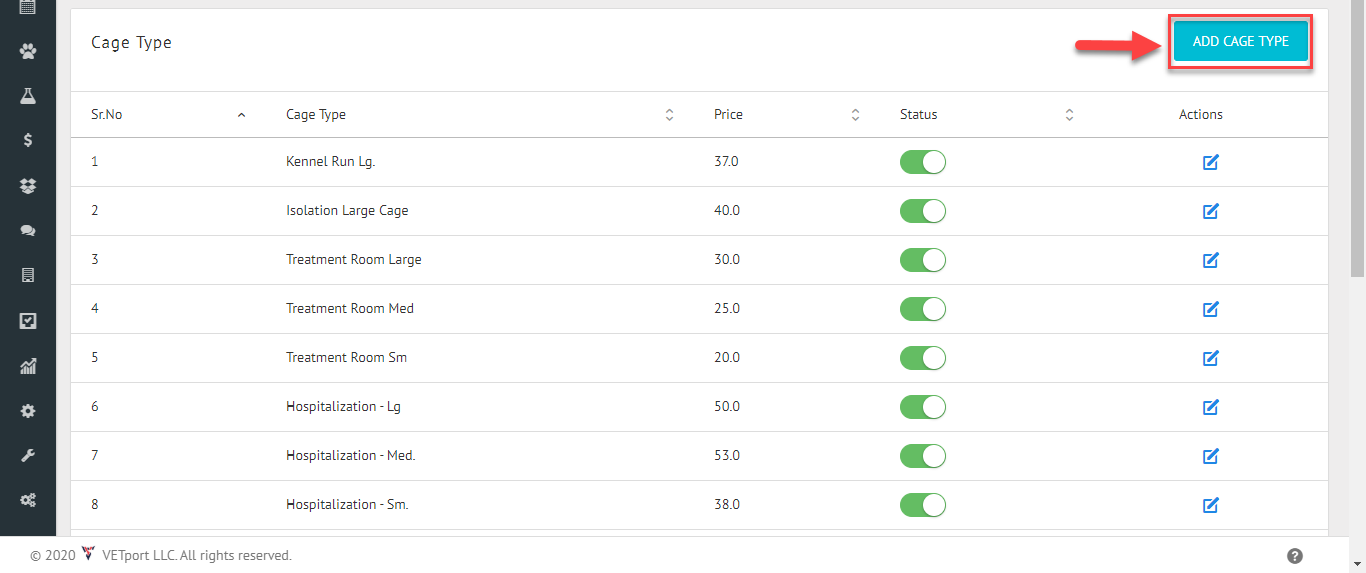Turn off Hospitalization - Sm. status

(x=923, y=505)
